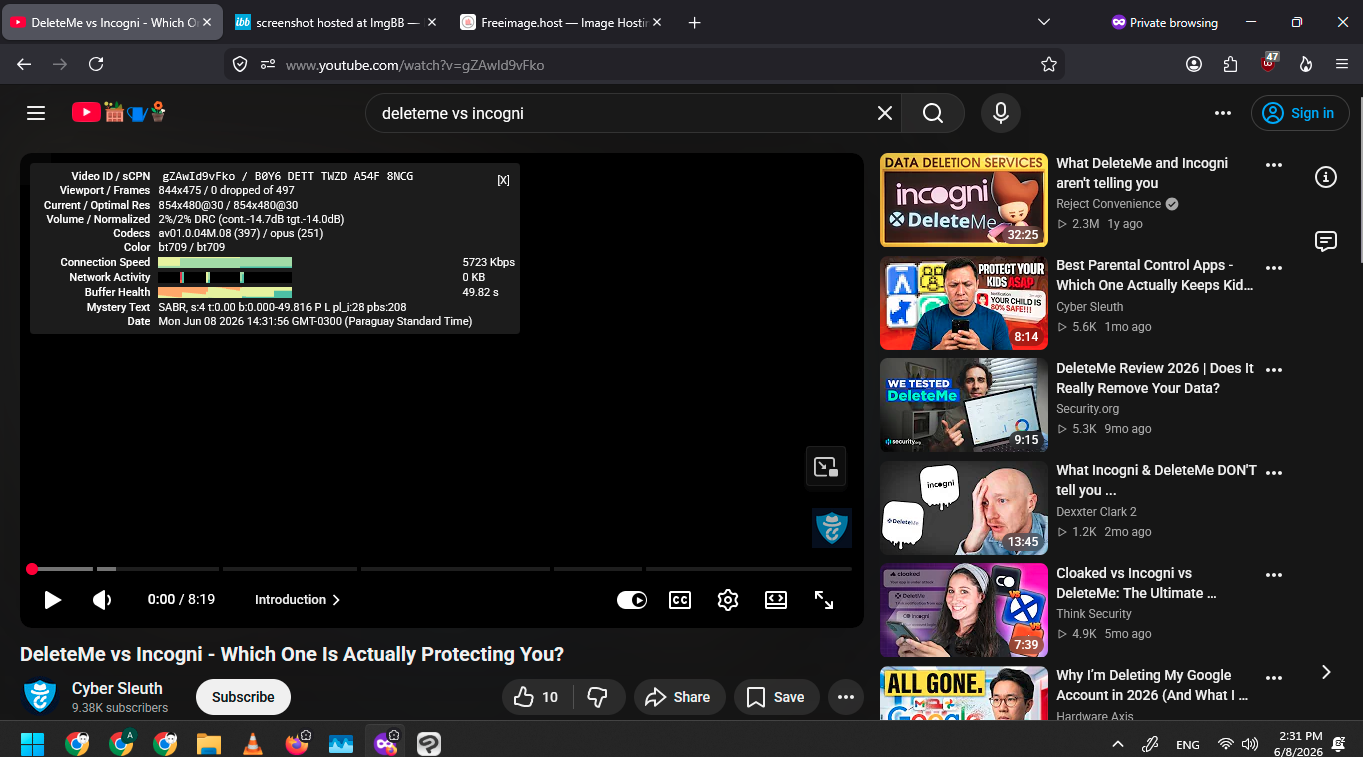
Task: Open the comments side panel icon
Action: coord(1326,241)
